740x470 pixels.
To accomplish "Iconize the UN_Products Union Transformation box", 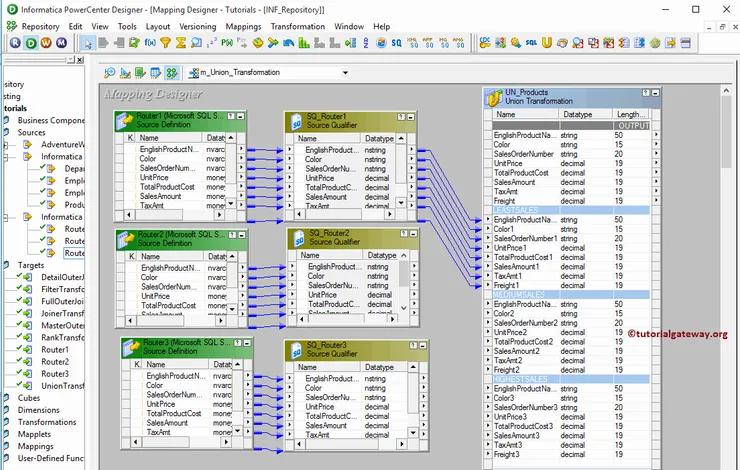I will [655, 93].
